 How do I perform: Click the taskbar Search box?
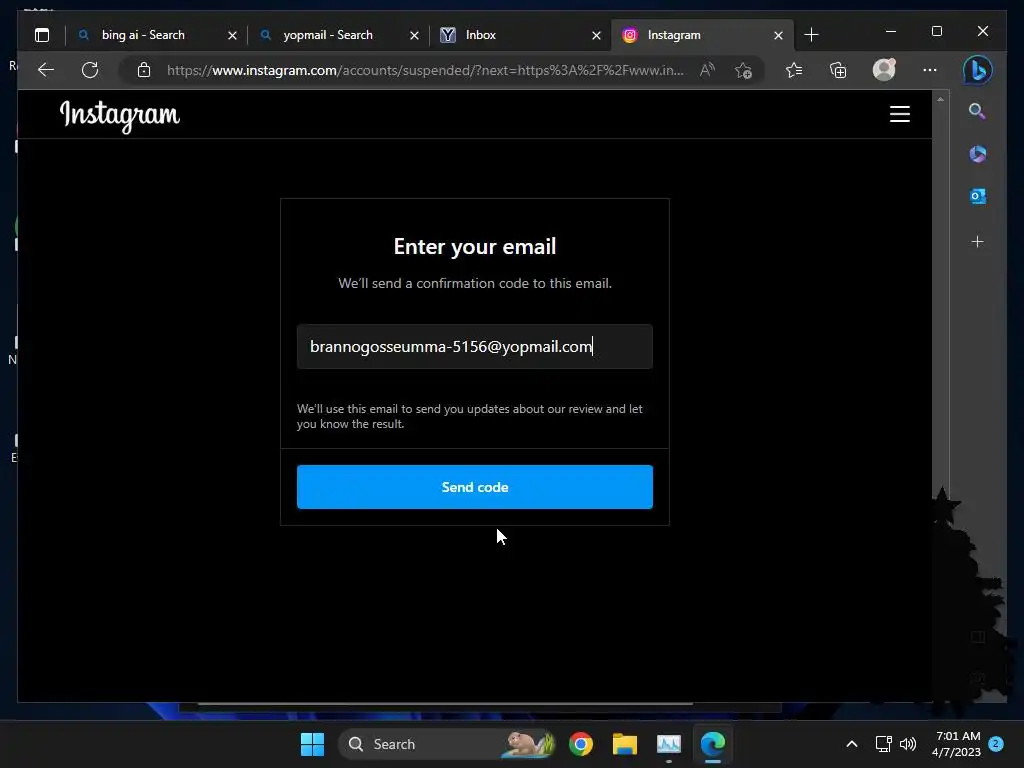[x=447, y=744]
